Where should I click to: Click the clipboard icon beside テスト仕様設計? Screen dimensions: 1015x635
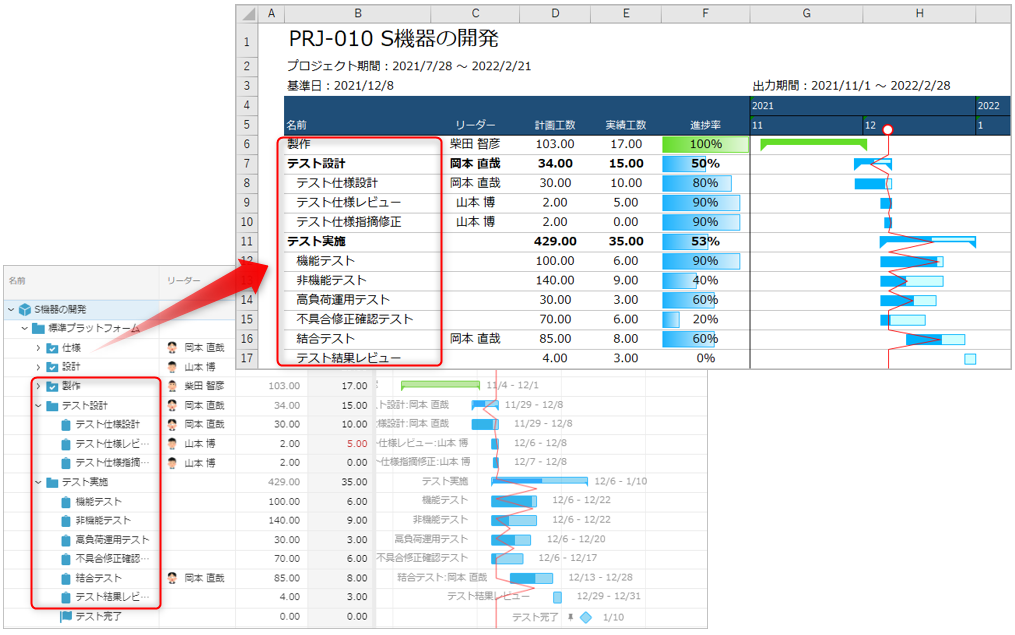(66, 424)
